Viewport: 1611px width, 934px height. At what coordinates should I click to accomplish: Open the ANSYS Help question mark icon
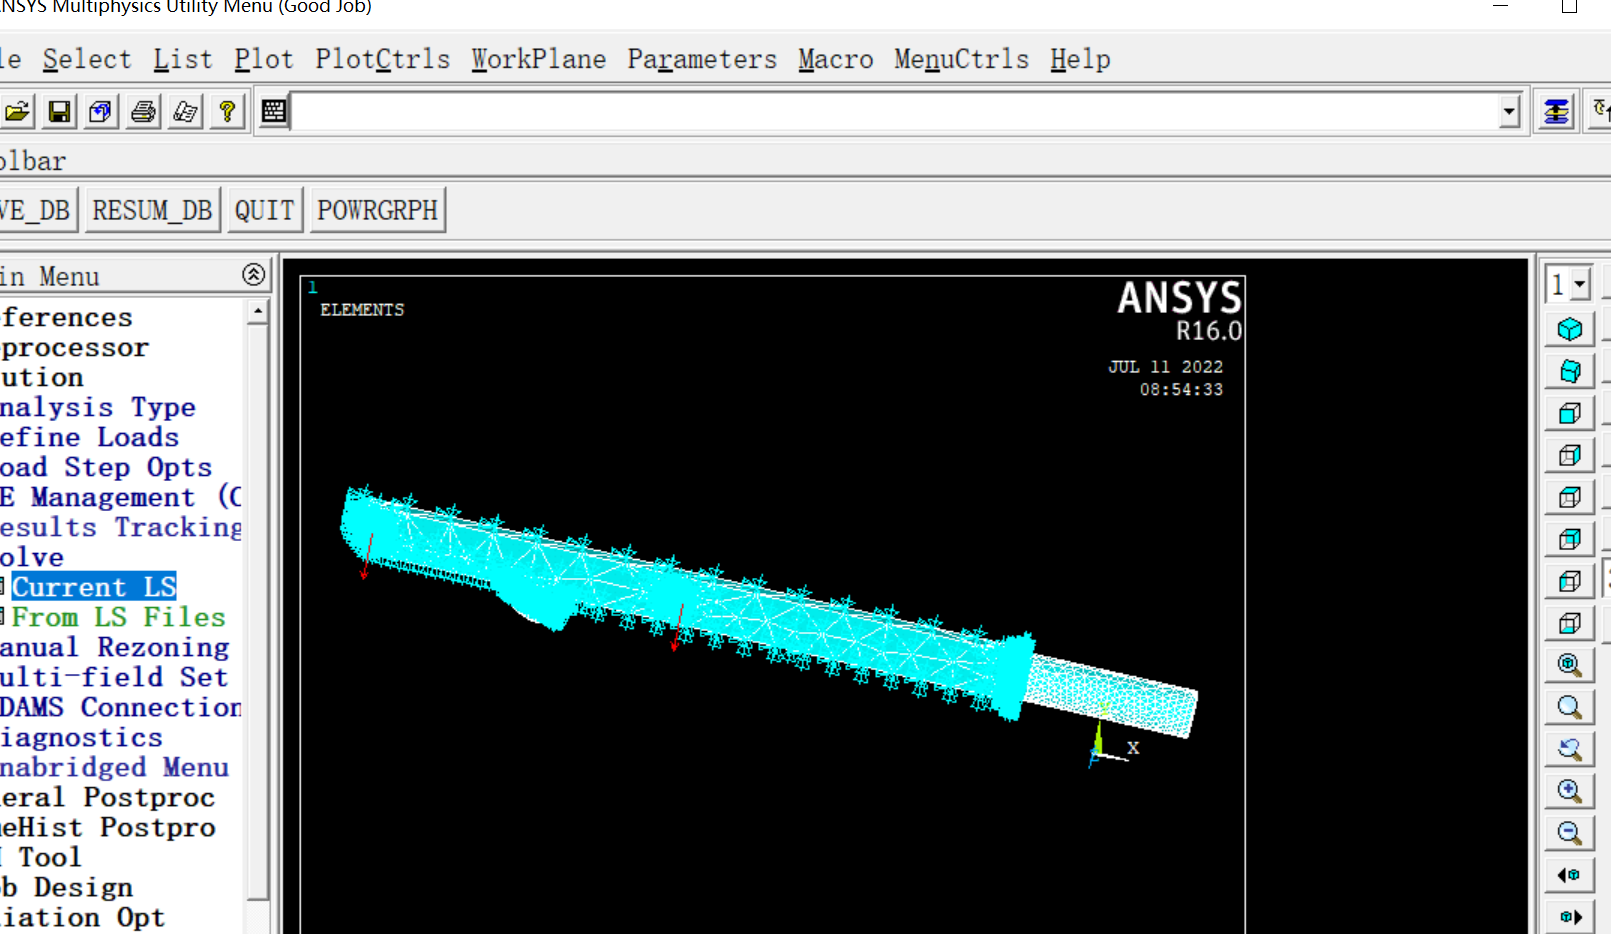coord(227,111)
